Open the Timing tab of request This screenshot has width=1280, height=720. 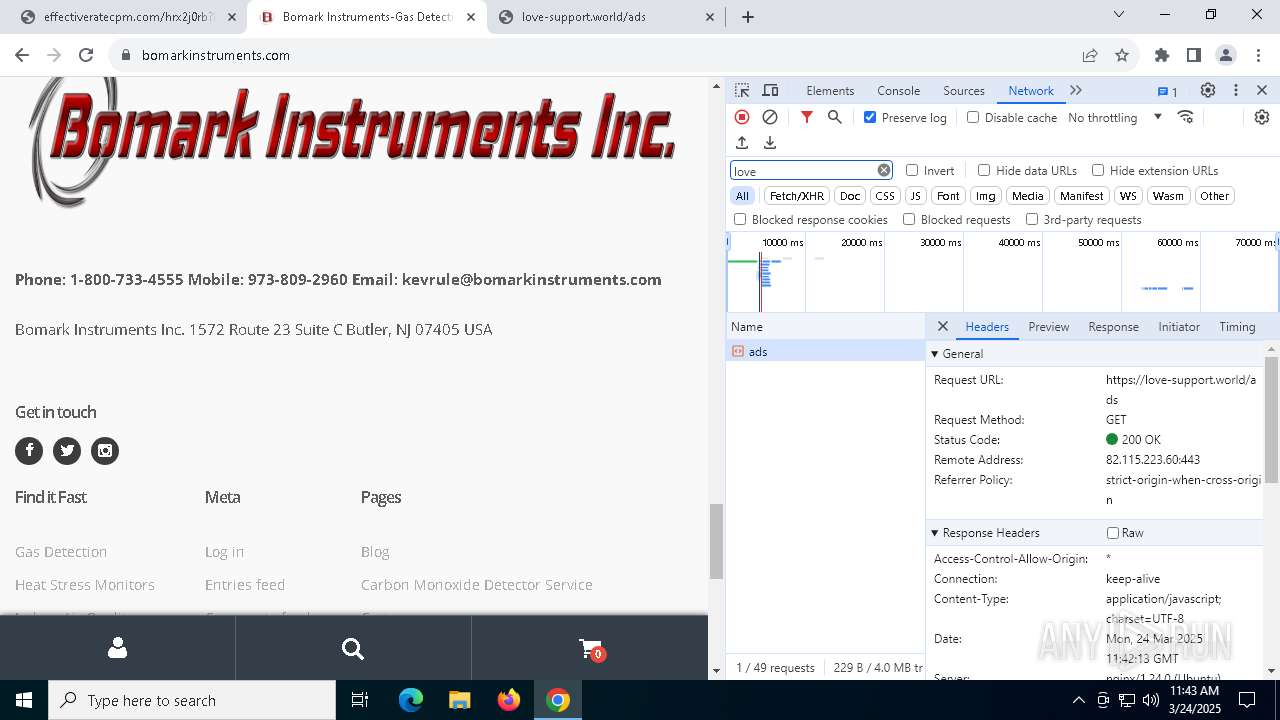coord(1237,327)
